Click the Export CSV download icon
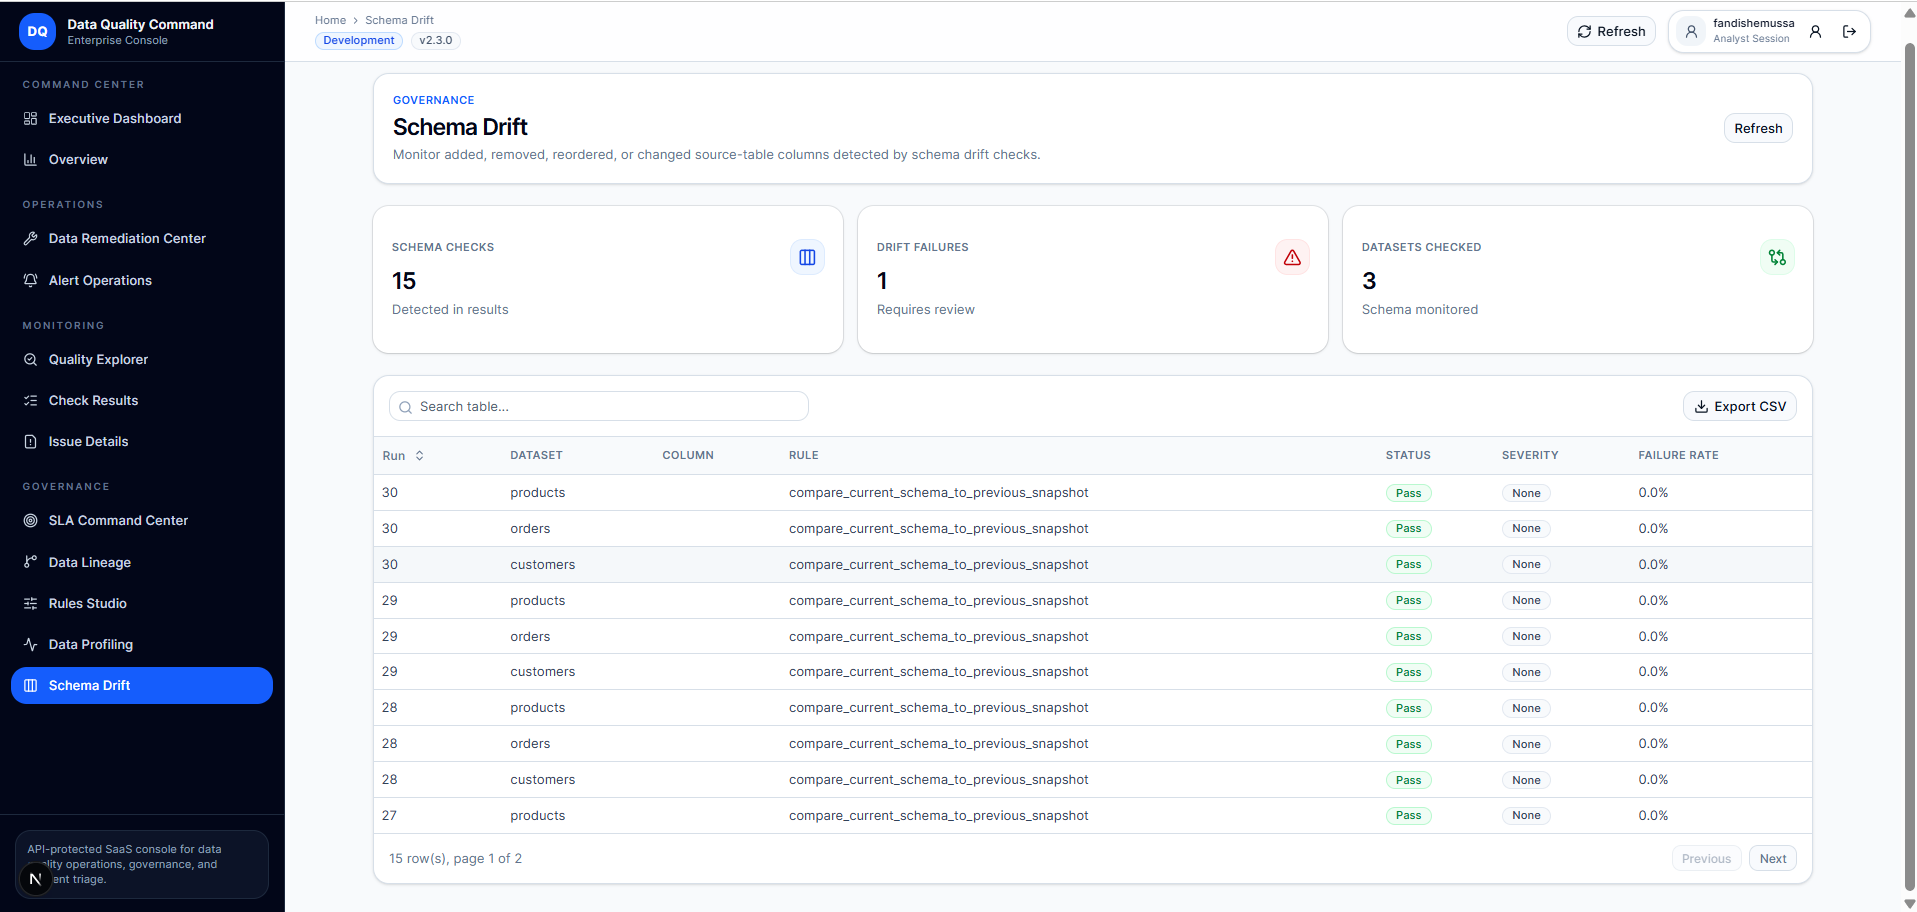 [x=1701, y=406]
